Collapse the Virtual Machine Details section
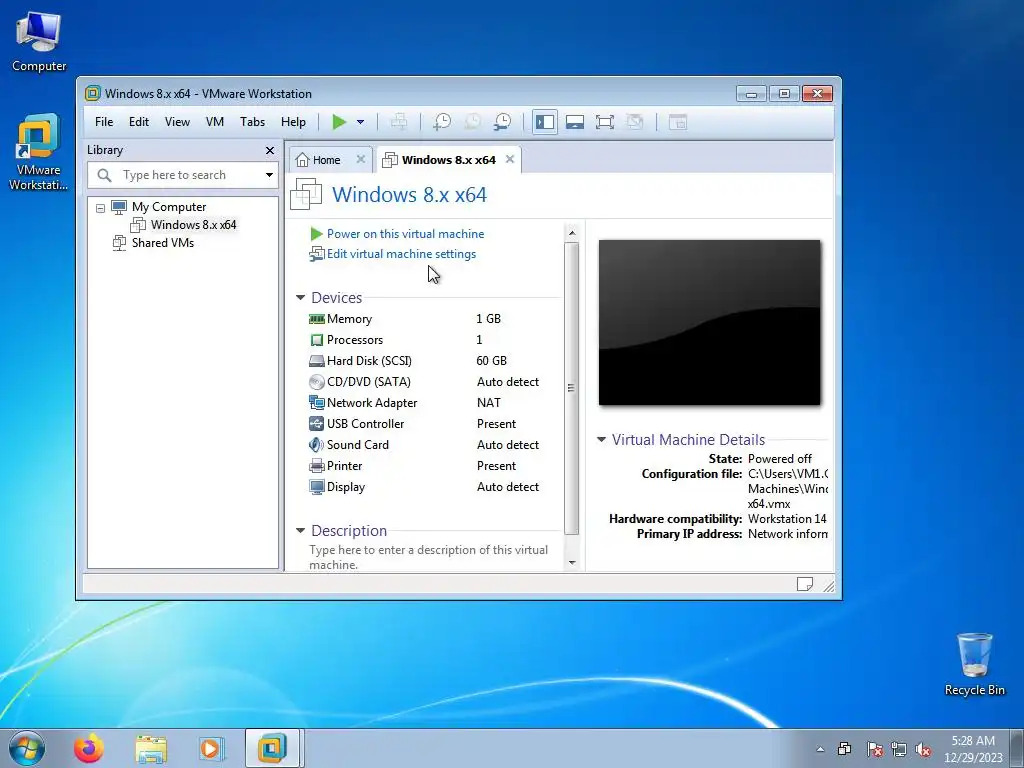 point(601,440)
